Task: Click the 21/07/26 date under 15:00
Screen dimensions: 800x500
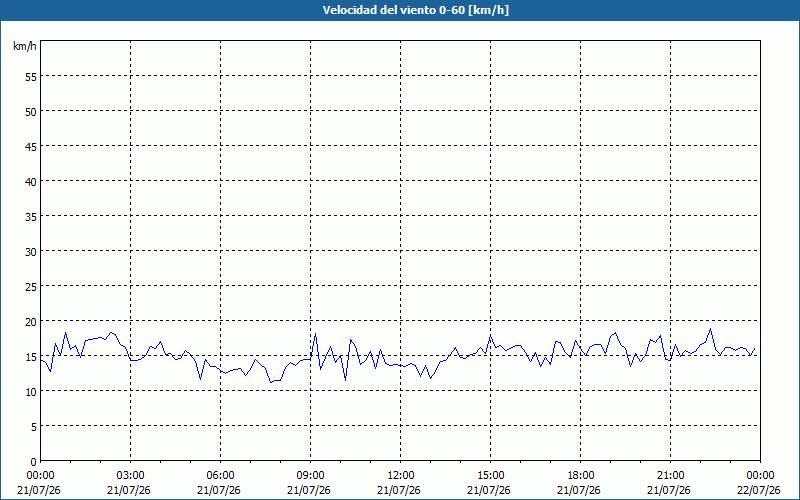Action: coord(490,490)
